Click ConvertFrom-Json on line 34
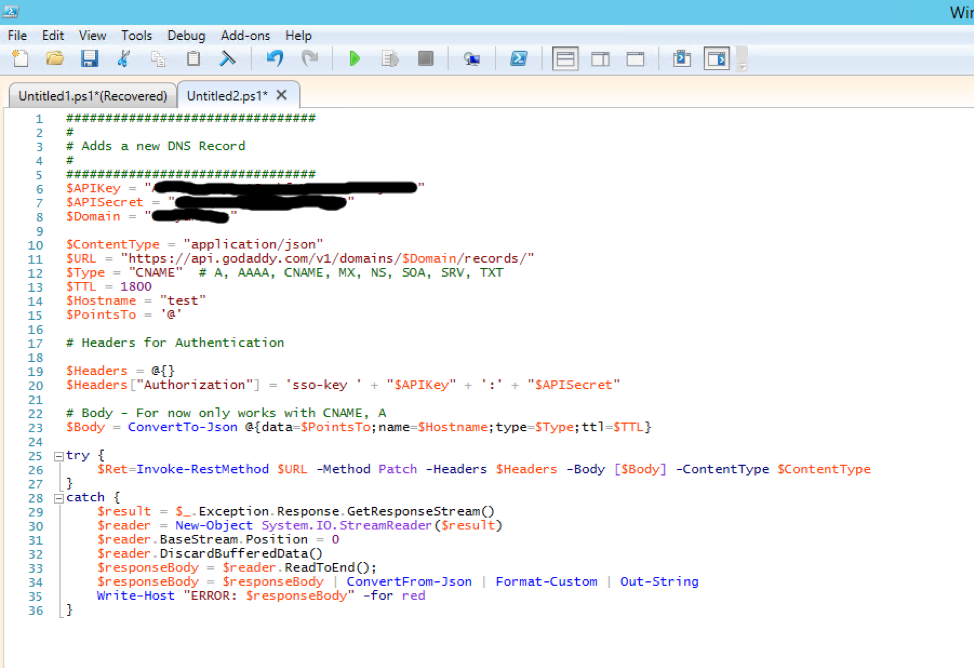Viewport: 974px width, 668px height. tap(409, 582)
